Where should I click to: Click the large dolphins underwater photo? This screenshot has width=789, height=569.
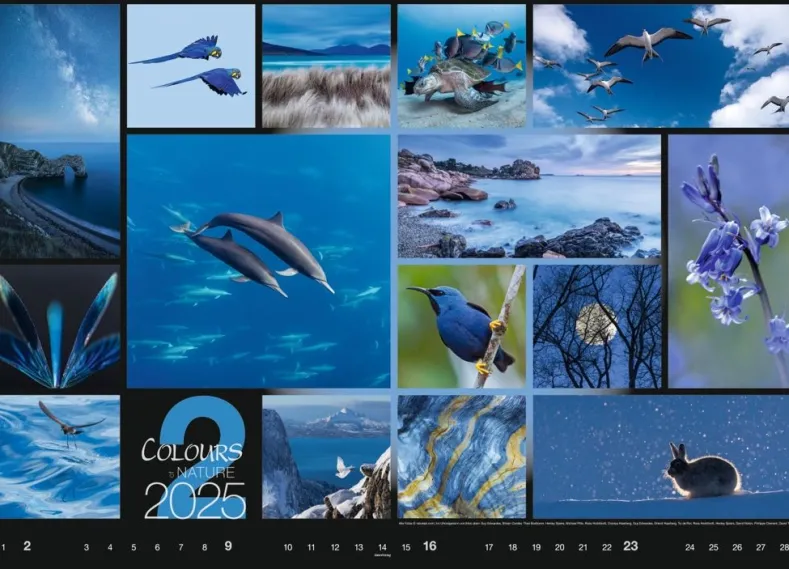[259, 261]
